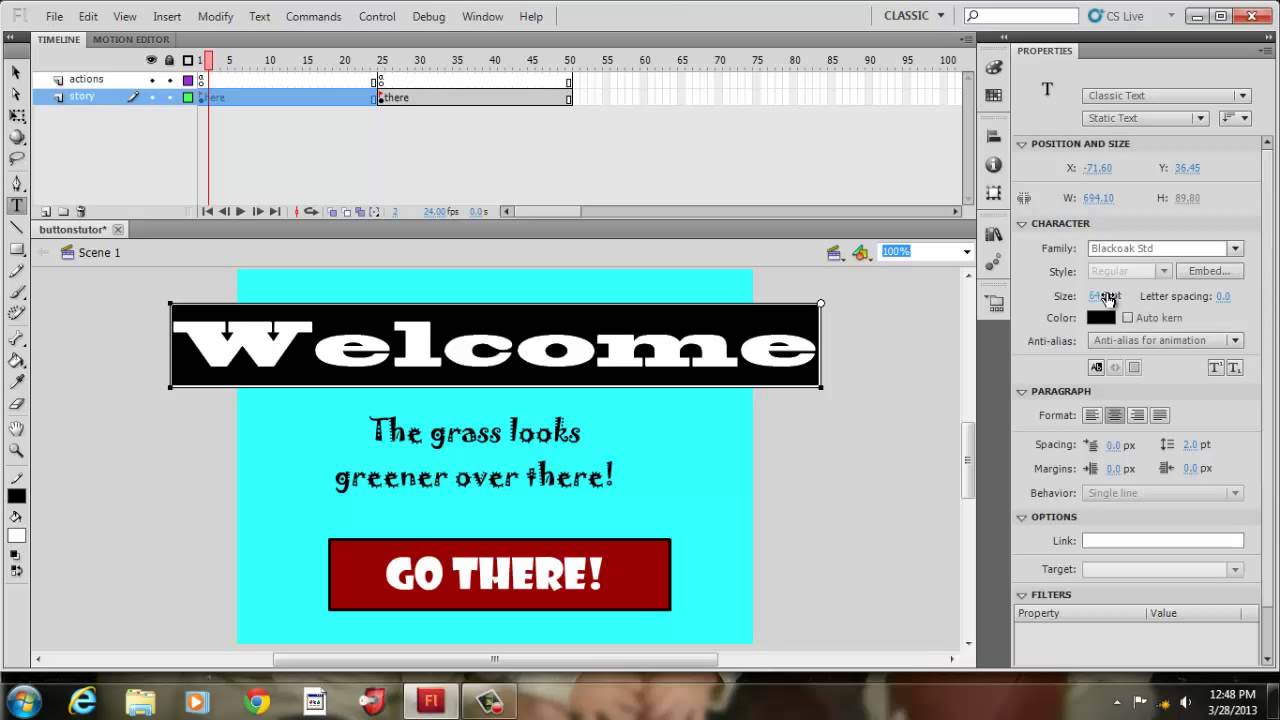Toggle lock dot for actions layer
This screenshot has height=720, width=1280.
coord(169,80)
